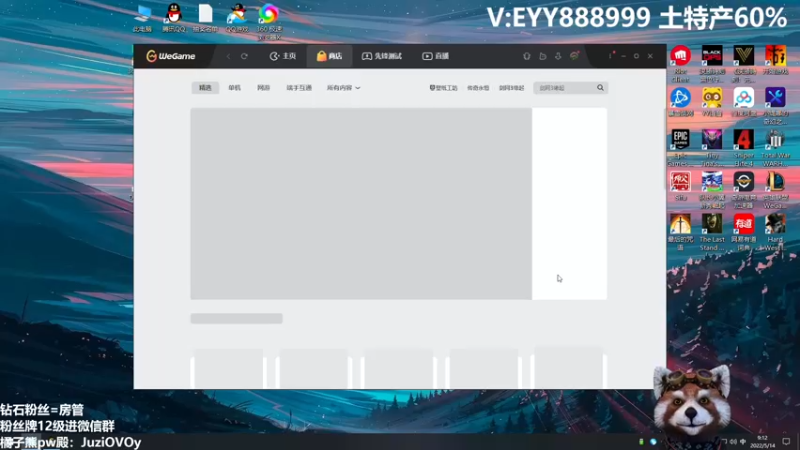800x450 pixels.
Task: Open the 腾讯QQ penguin desktop icon
Action: tap(173, 18)
